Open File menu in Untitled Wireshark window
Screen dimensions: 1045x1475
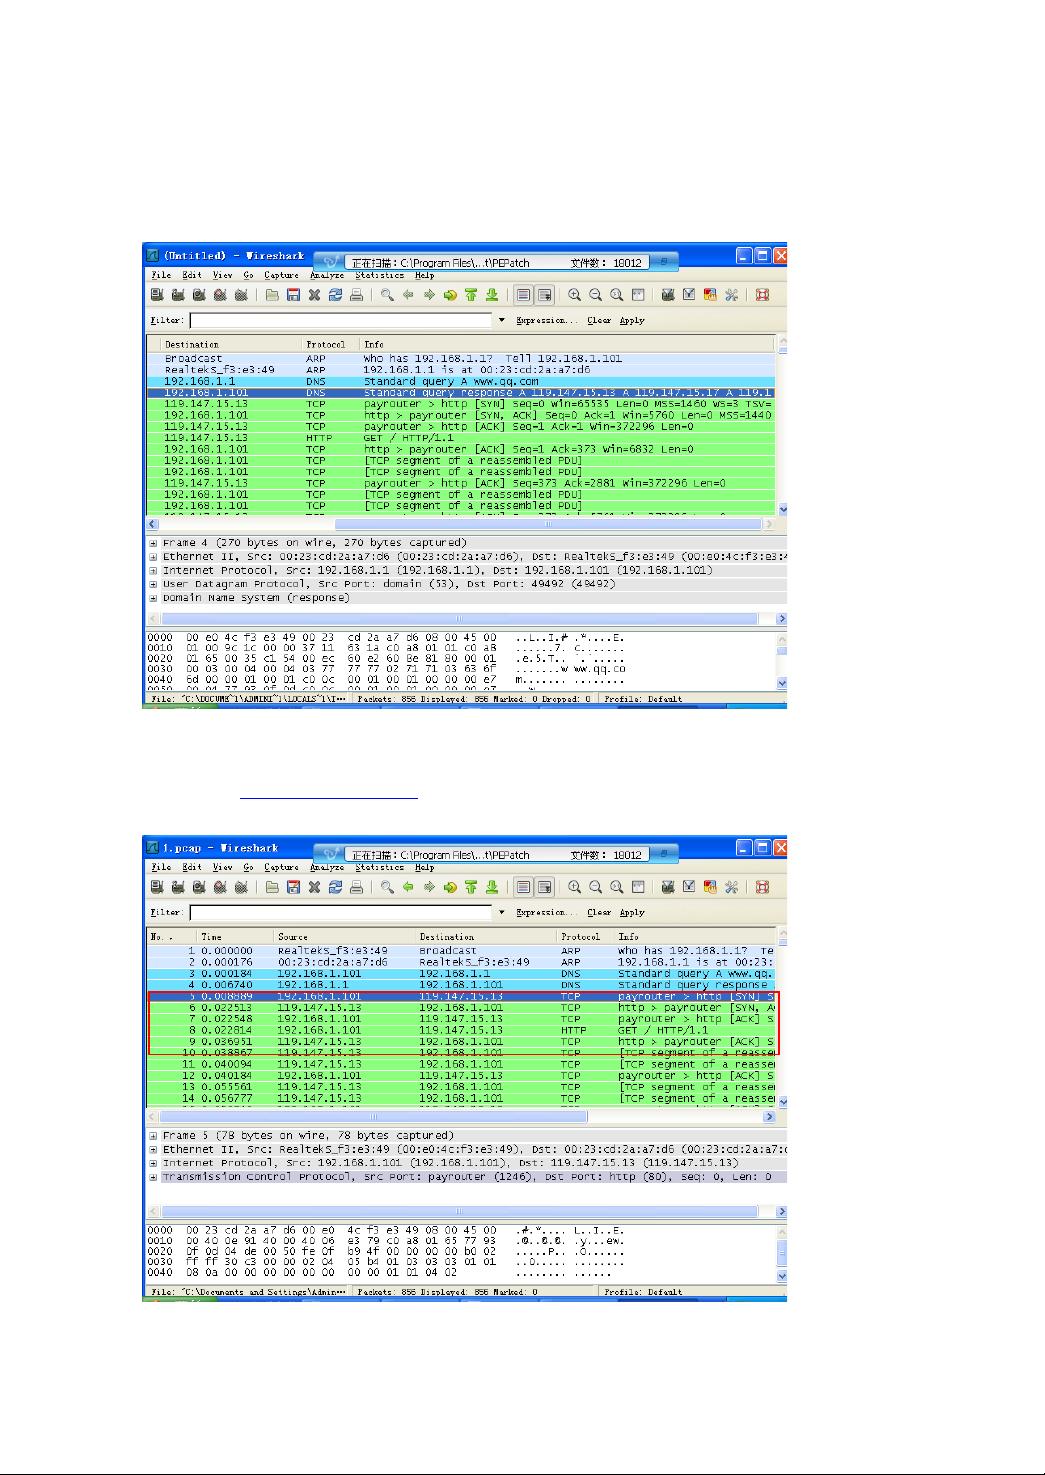tap(161, 275)
